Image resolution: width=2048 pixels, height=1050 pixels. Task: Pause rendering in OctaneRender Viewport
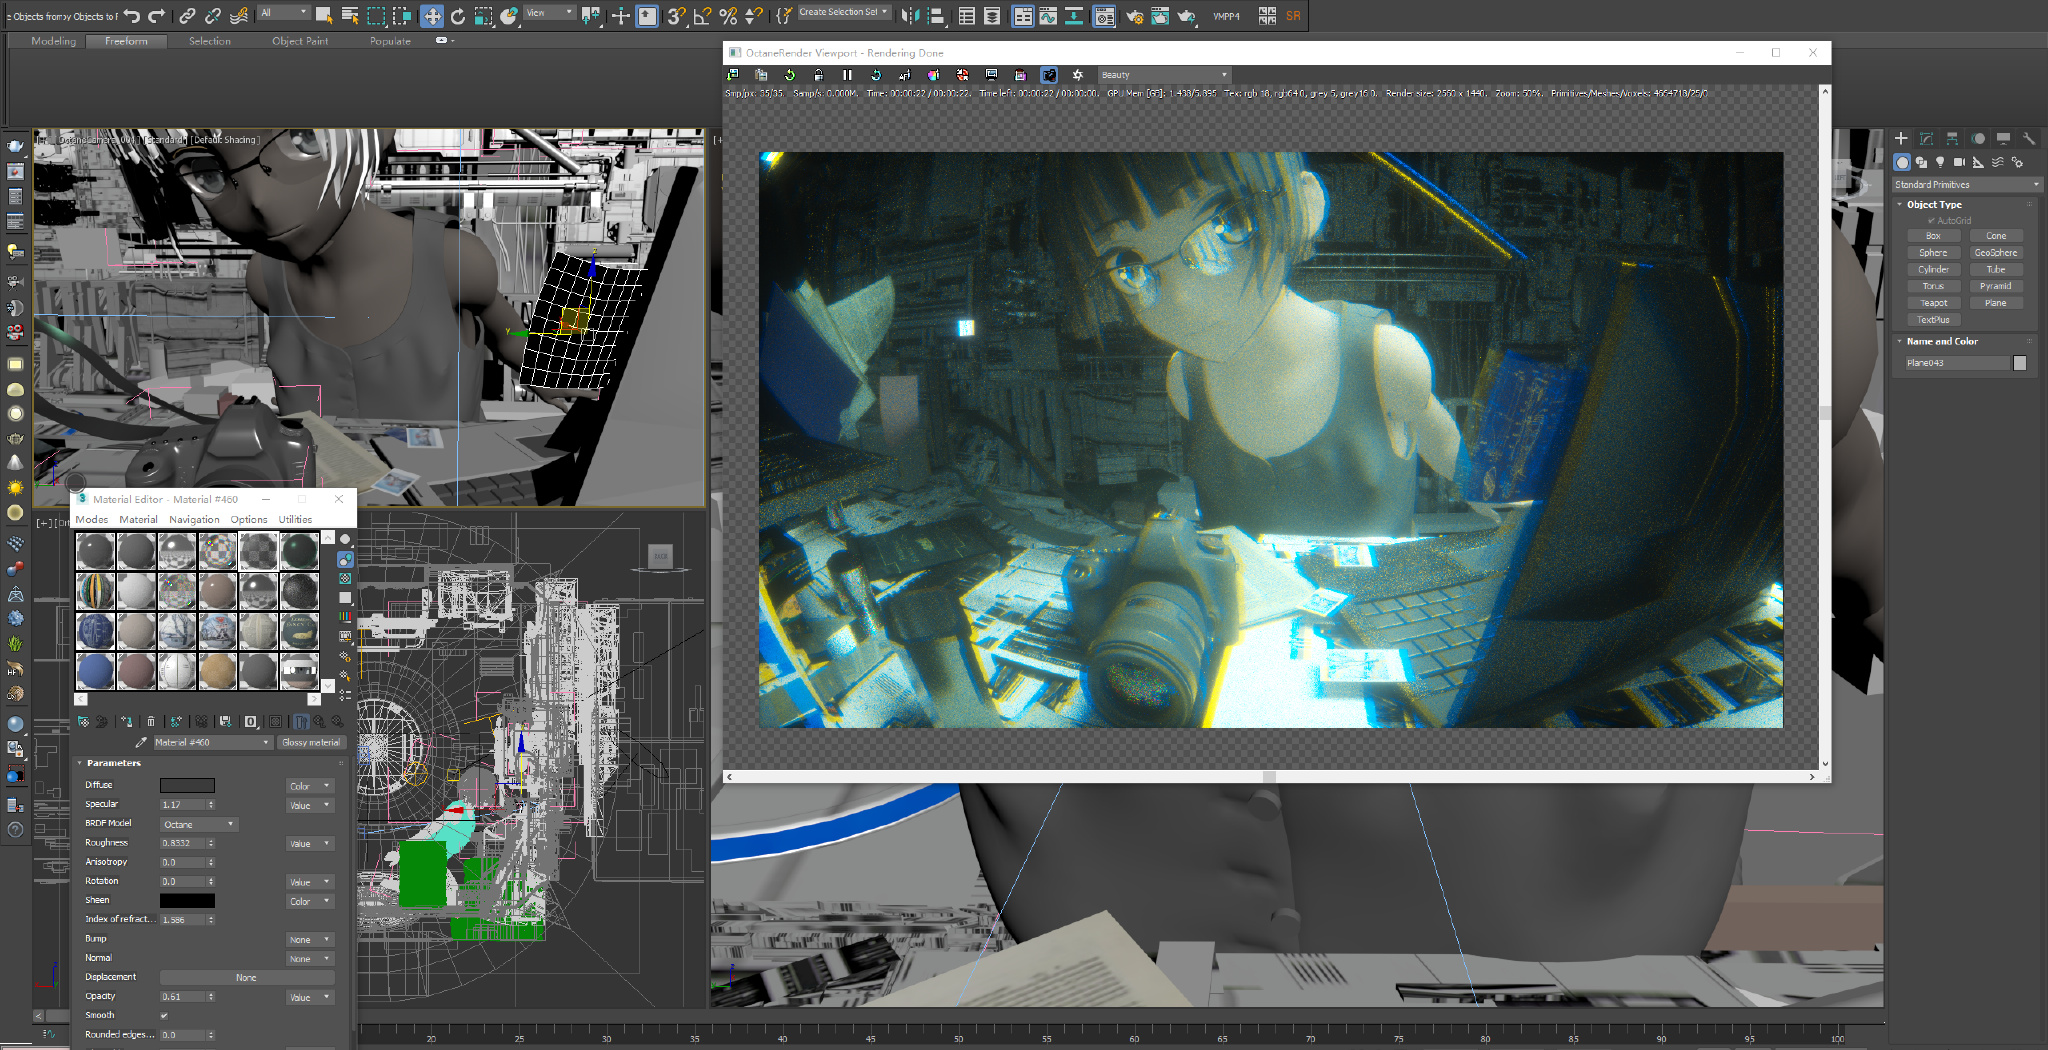[847, 75]
